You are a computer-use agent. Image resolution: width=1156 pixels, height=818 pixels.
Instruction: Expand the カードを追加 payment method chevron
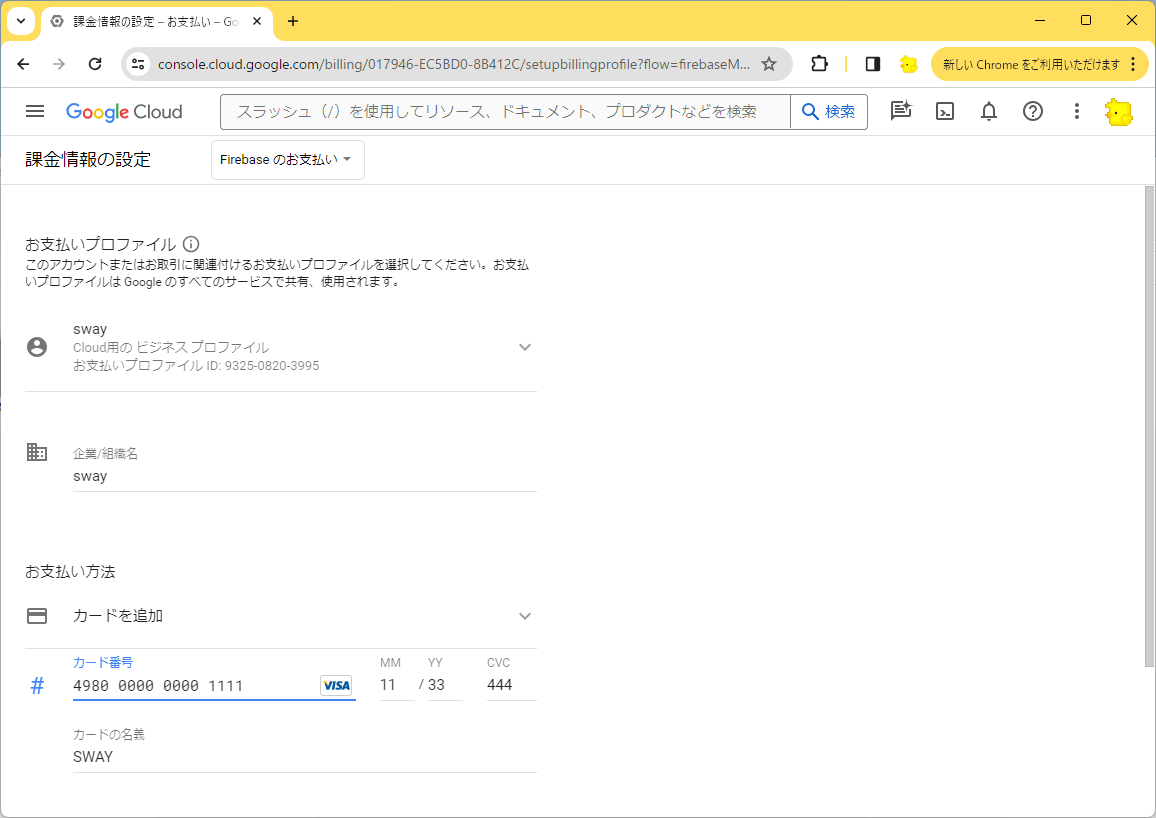pyautogui.click(x=525, y=616)
